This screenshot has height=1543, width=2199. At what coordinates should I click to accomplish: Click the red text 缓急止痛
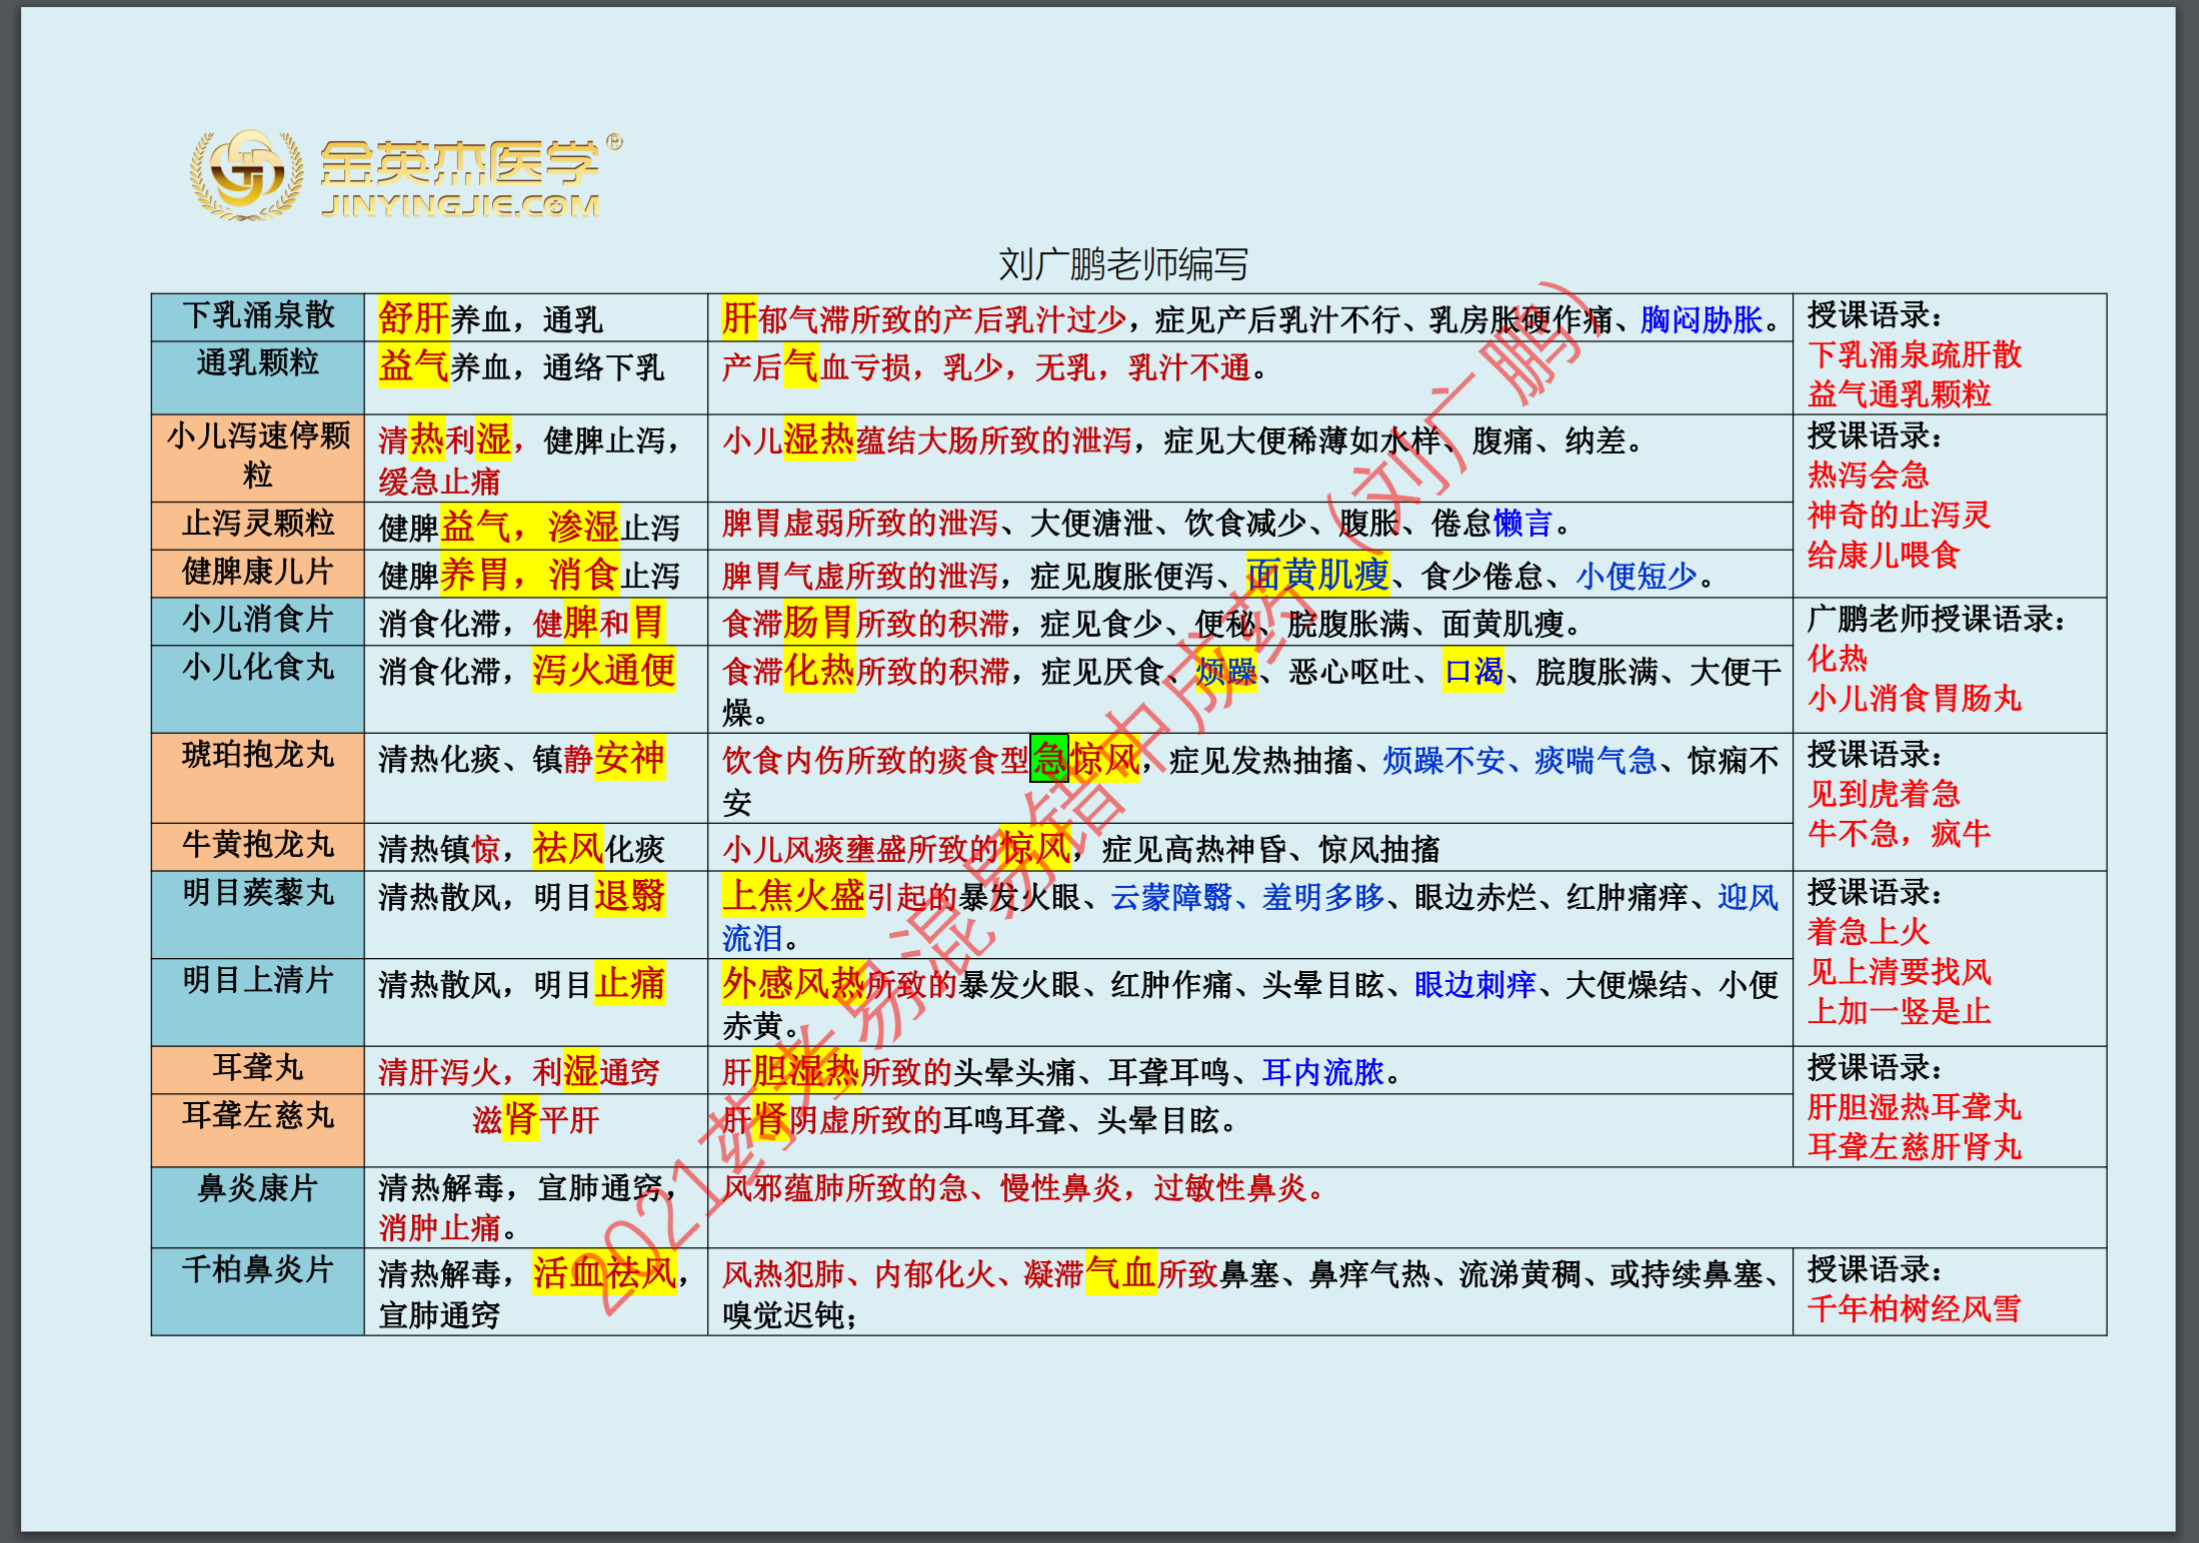[439, 482]
